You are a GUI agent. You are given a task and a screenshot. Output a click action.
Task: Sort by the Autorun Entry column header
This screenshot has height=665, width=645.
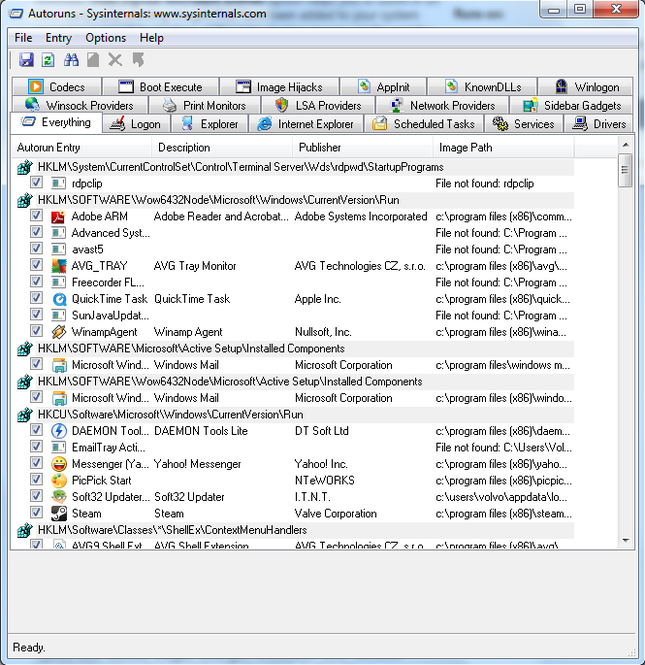click(x=81, y=148)
